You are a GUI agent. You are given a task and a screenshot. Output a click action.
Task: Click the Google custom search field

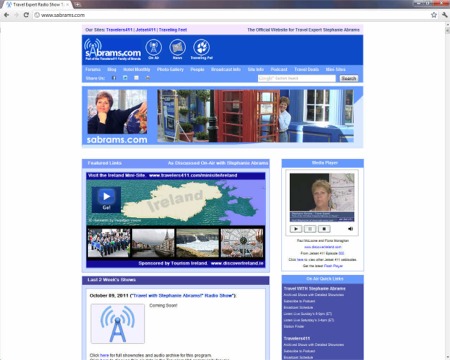(x=297, y=78)
